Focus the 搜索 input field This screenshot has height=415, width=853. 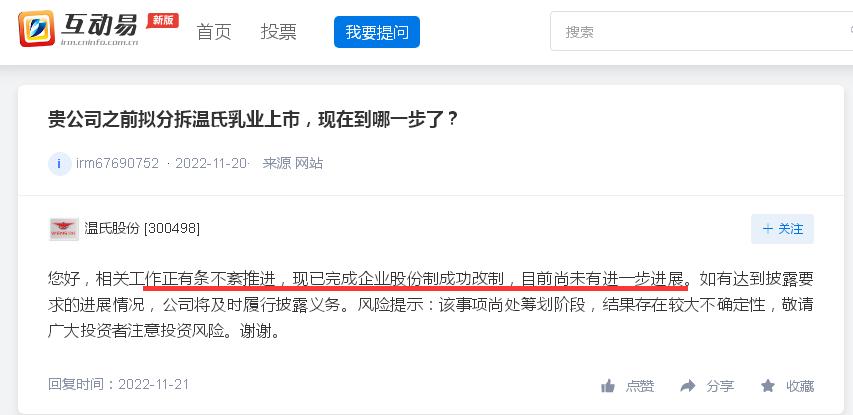[702, 32]
